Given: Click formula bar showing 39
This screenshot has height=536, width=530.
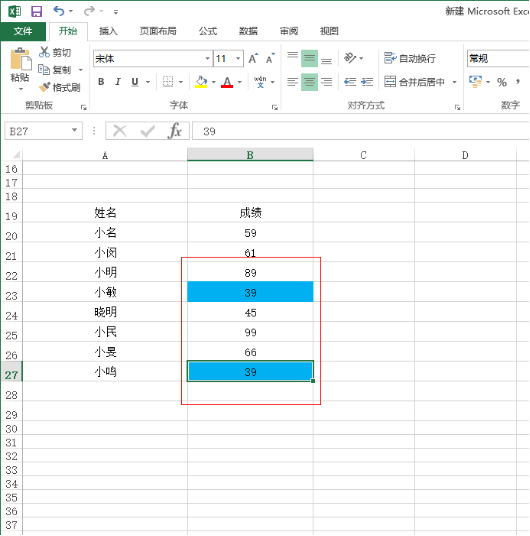Looking at the screenshot, I should coord(360,131).
